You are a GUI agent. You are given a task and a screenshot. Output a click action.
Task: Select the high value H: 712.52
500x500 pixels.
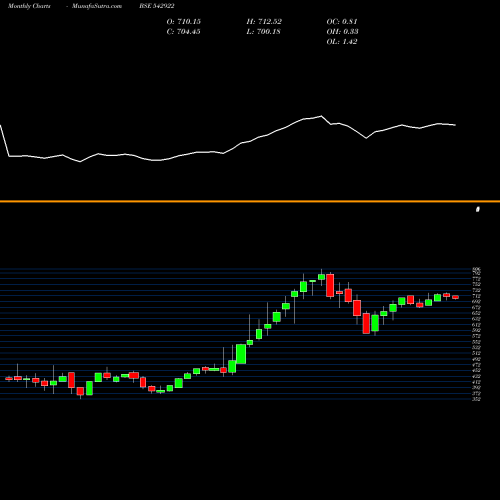pos(264,22)
